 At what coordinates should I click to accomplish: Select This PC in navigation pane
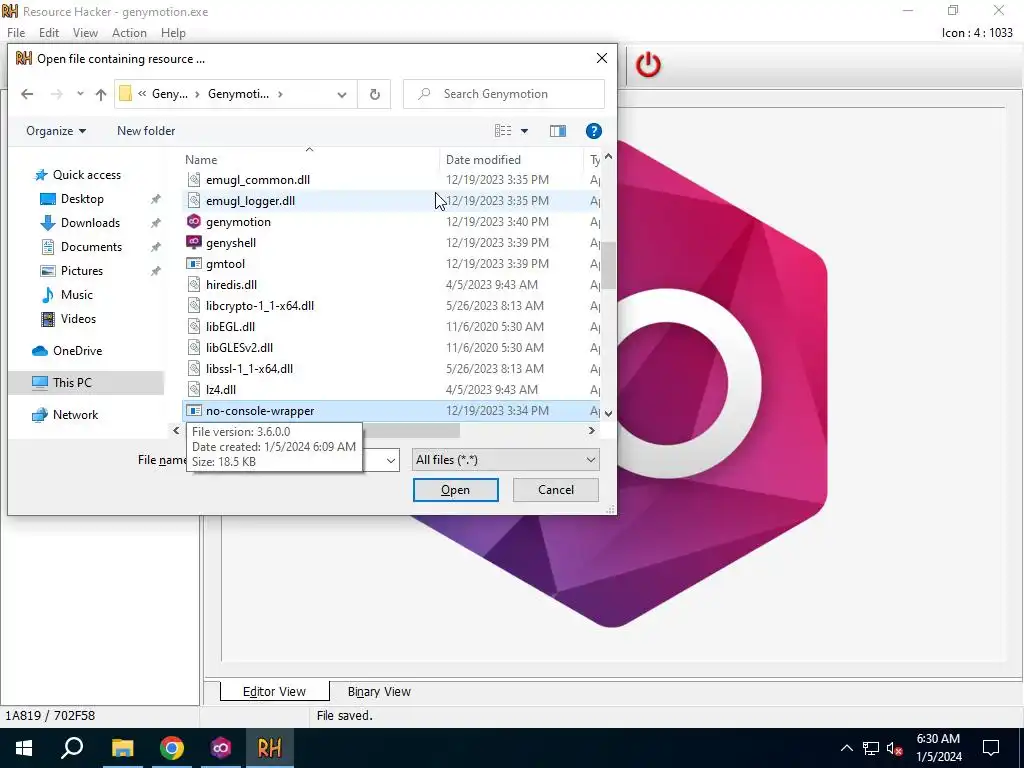(86, 383)
